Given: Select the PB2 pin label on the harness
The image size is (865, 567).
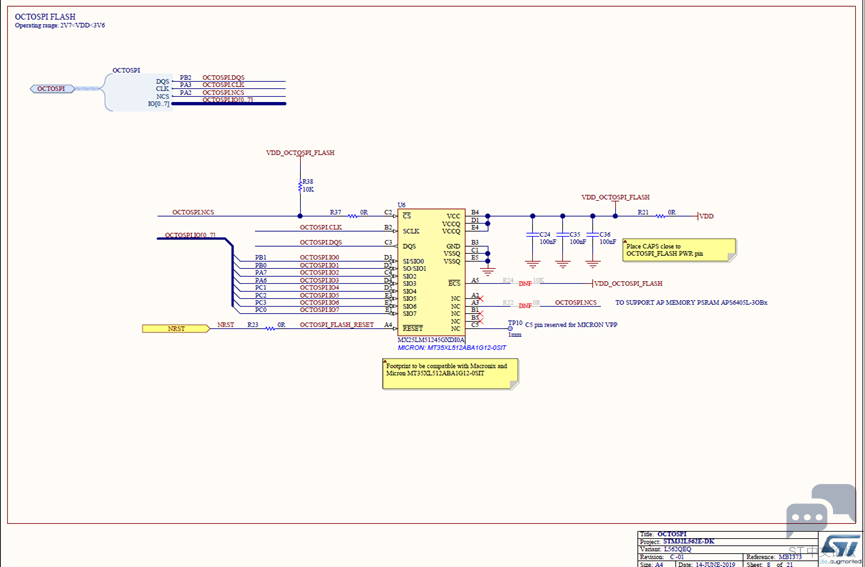Looking at the screenshot, I should [185, 78].
